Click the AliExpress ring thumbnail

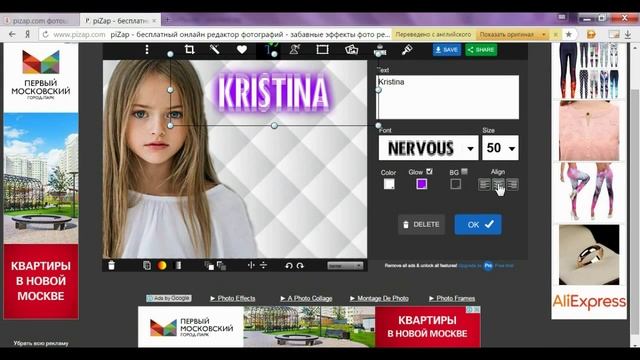point(589,255)
